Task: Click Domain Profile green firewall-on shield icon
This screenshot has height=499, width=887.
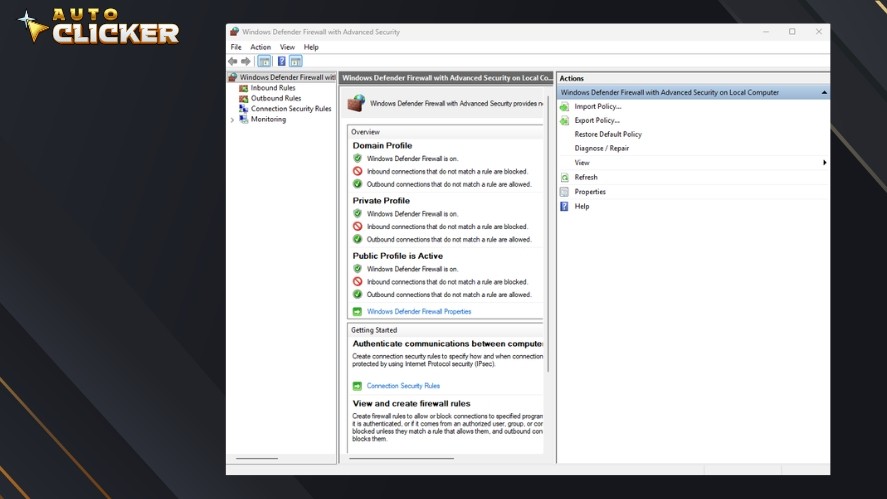Action: pos(358,158)
